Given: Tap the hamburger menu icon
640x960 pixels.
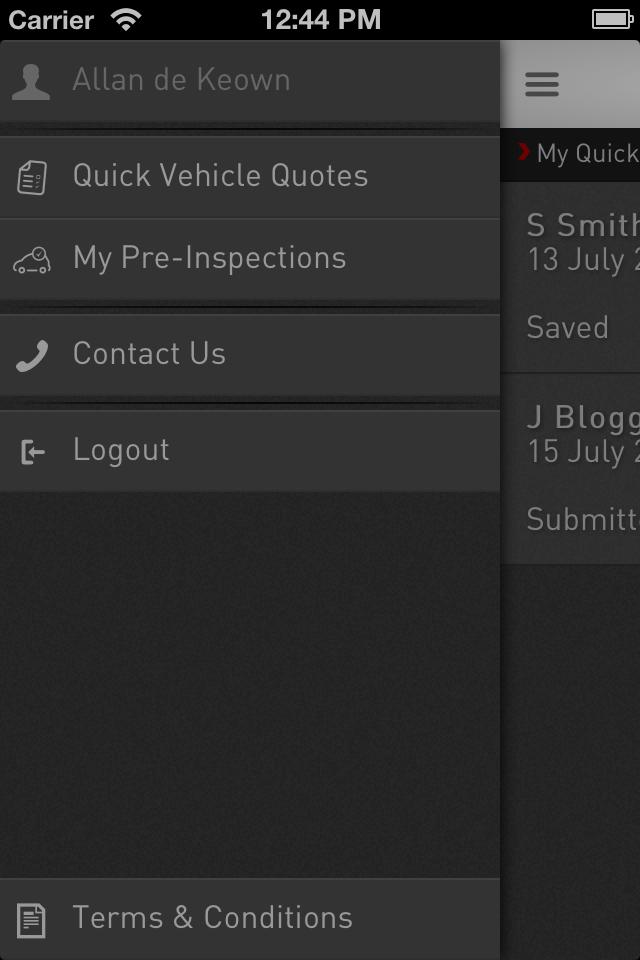Looking at the screenshot, I should (x=542, y=84).
